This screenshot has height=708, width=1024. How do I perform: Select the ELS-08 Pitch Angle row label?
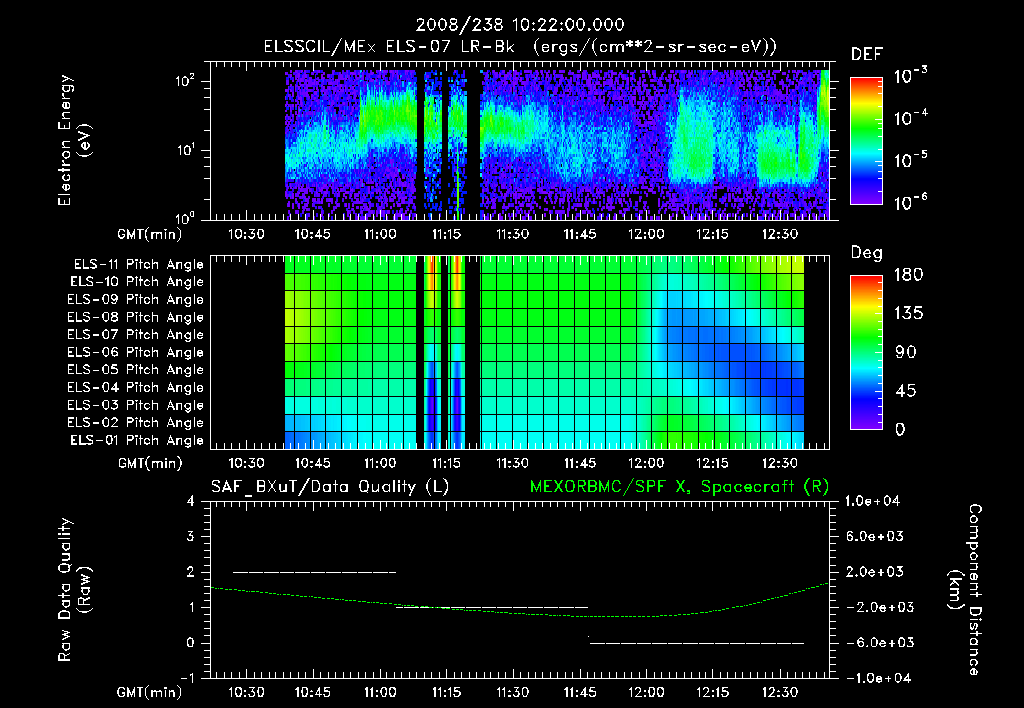(135, 317)
